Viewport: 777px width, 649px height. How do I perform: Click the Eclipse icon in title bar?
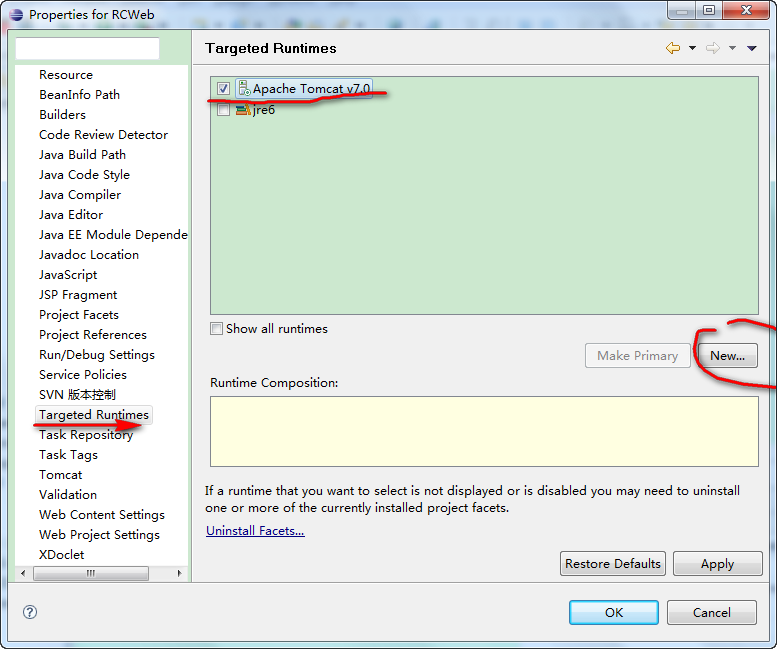click(16, 14)
